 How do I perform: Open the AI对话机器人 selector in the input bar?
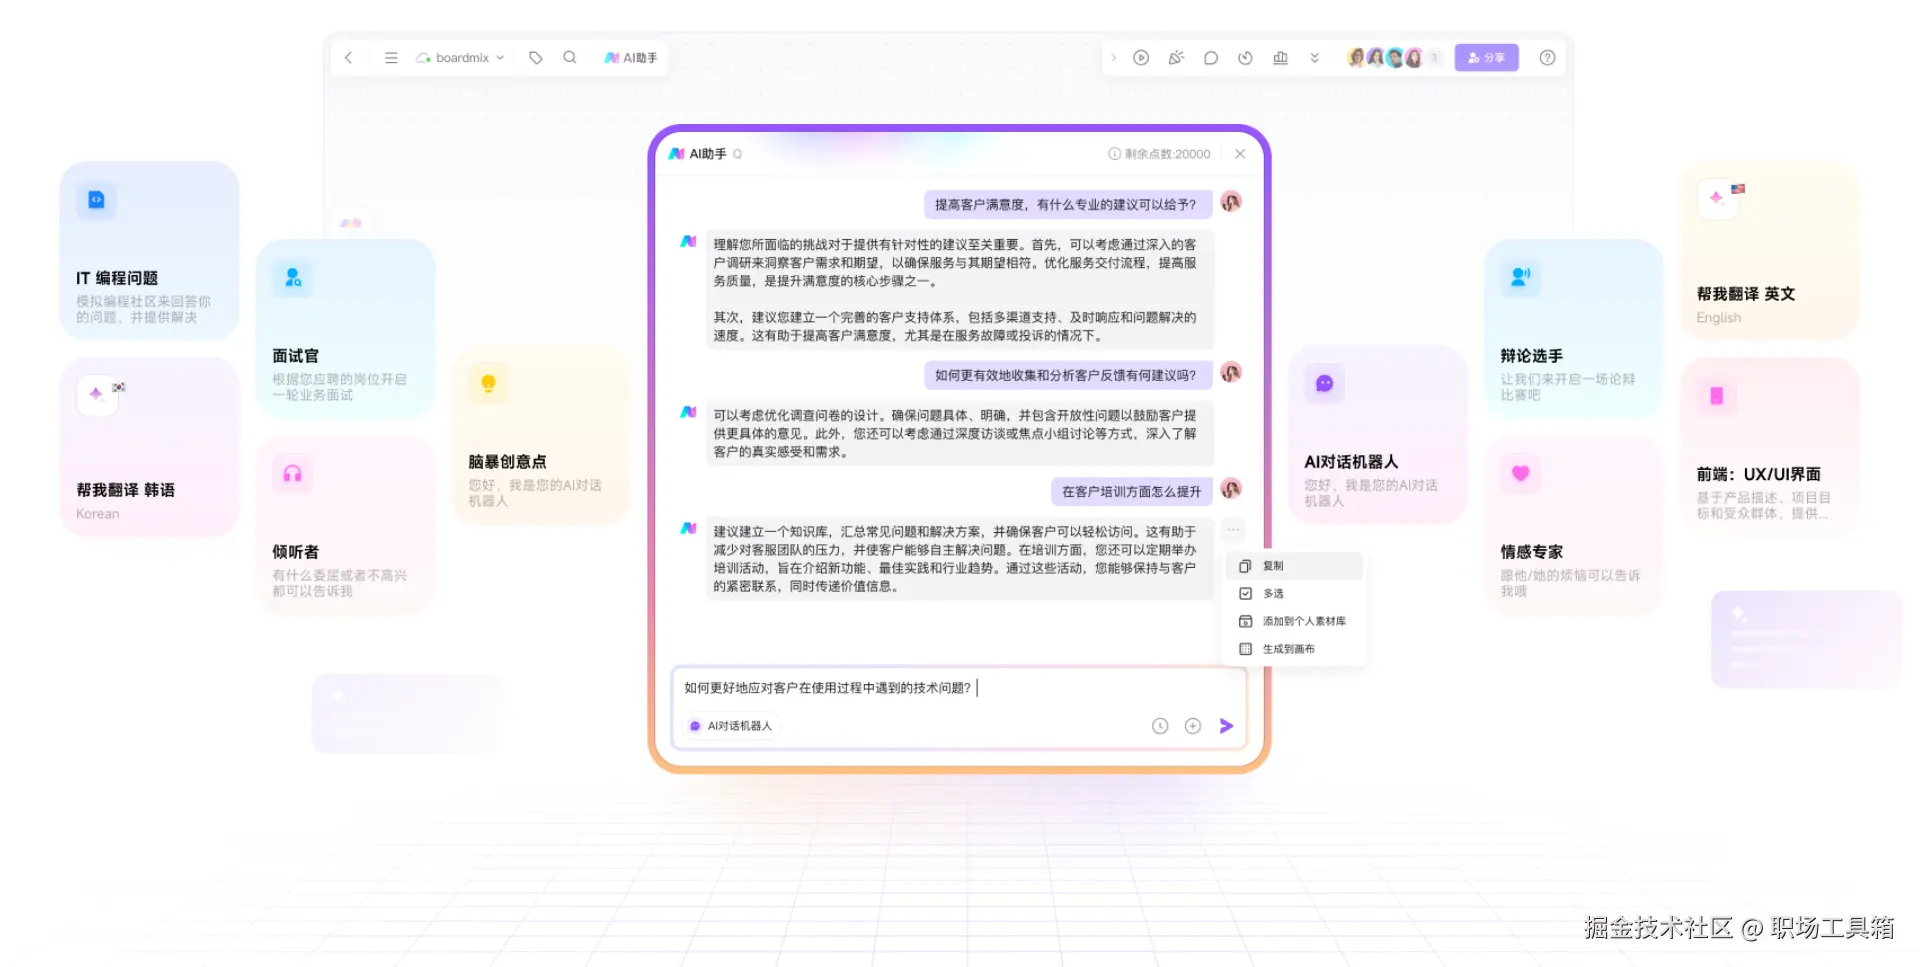click(x=730, y=725)
